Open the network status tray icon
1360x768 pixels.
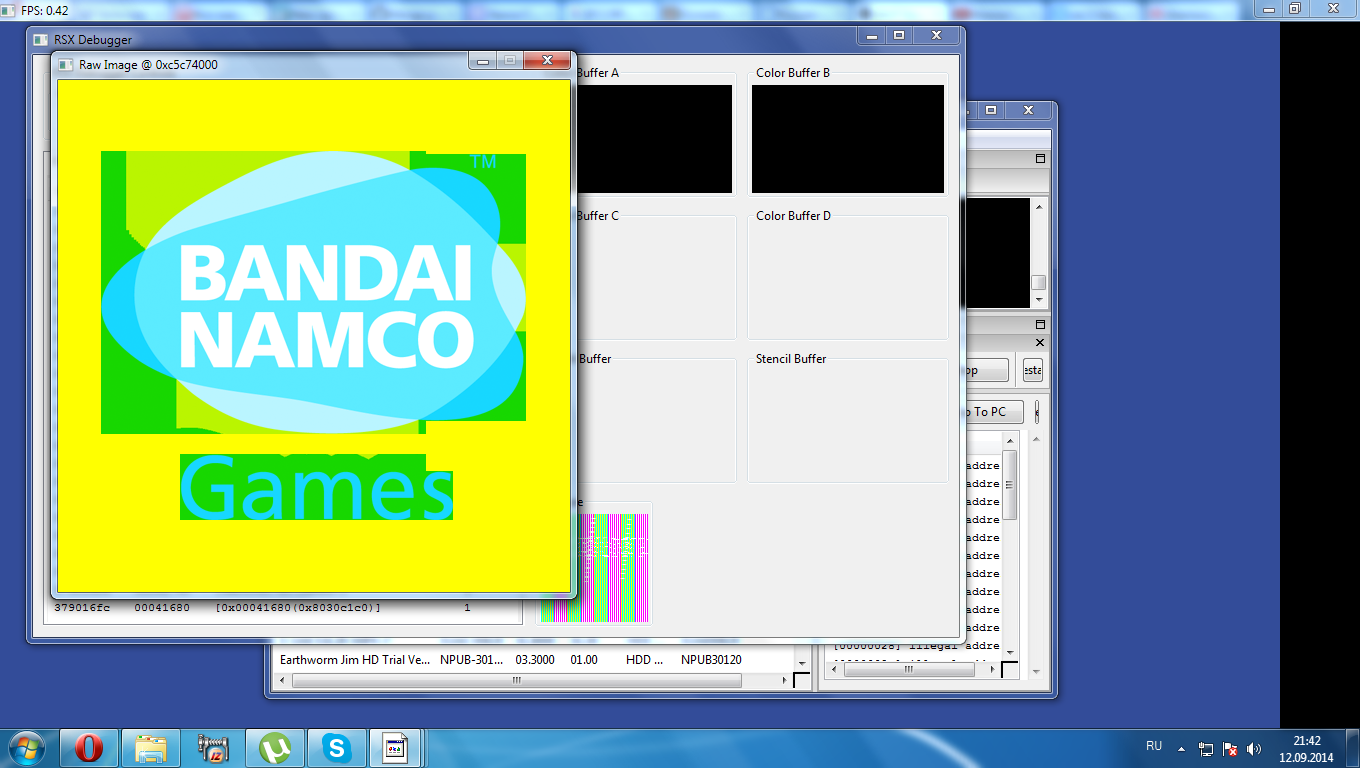pos(1207,748)
